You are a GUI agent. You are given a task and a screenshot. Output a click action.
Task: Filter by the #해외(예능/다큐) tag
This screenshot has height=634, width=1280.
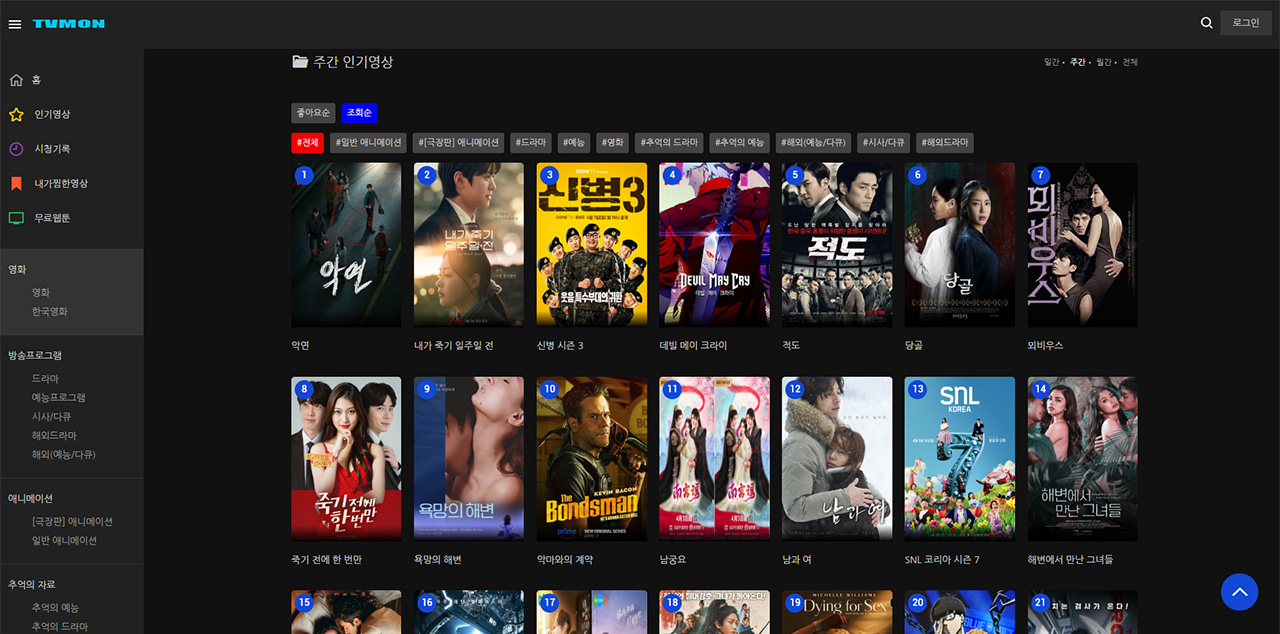(814, 143)
